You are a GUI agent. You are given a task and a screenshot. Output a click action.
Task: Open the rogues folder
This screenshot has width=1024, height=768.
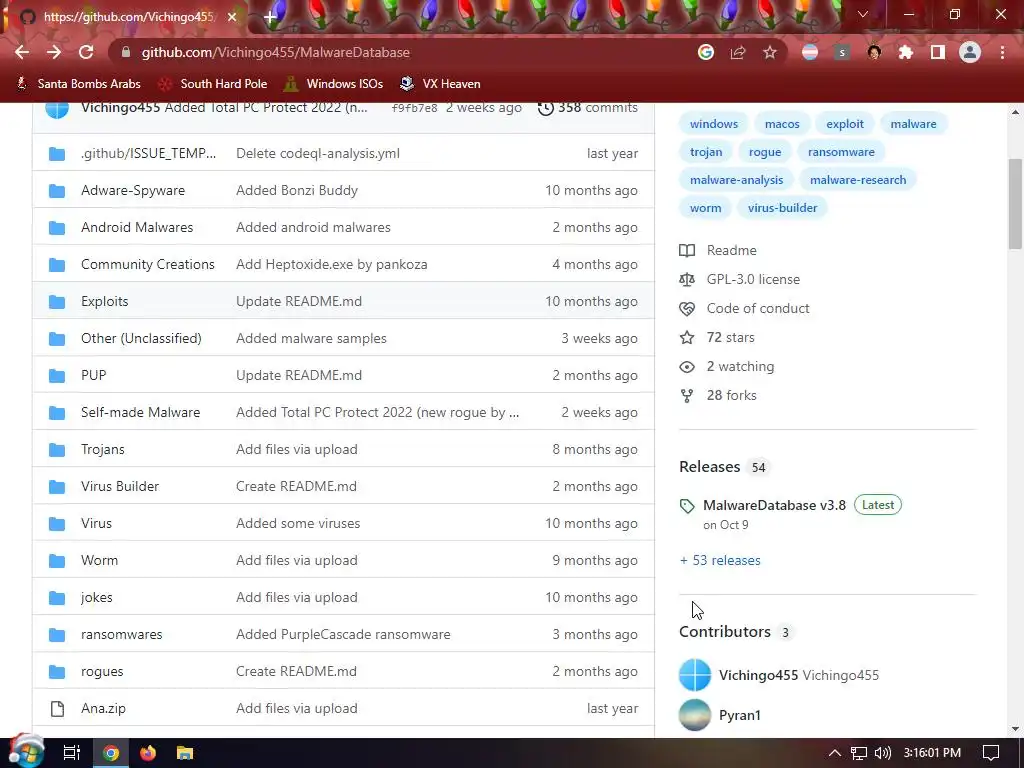tap(102, 671)
